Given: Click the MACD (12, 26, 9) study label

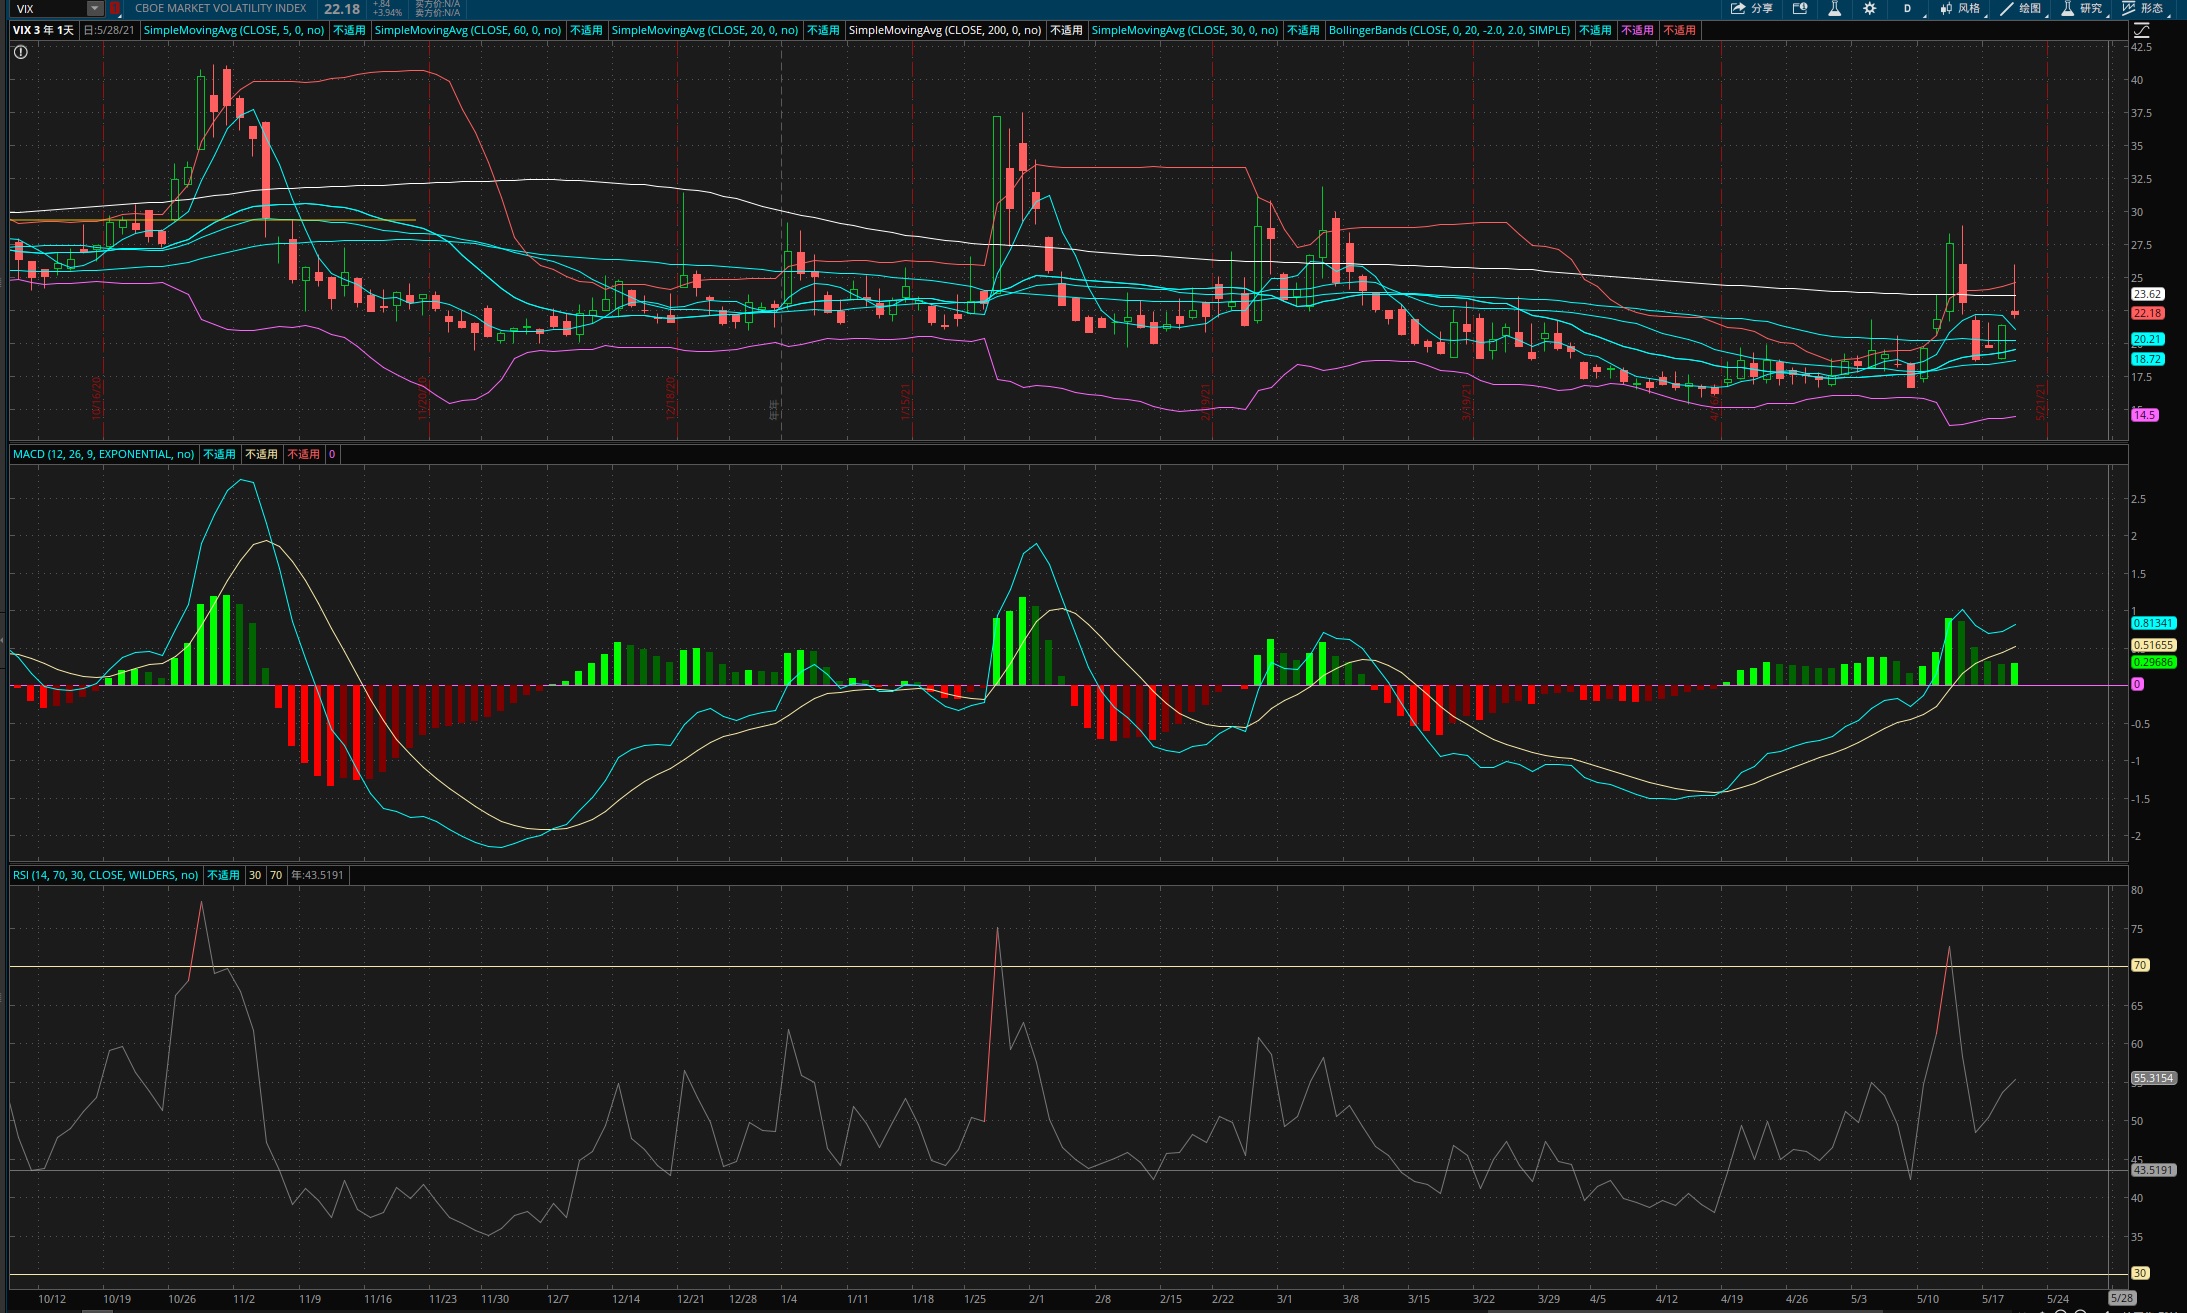Looking at the screenshot, I should point(103,454).
